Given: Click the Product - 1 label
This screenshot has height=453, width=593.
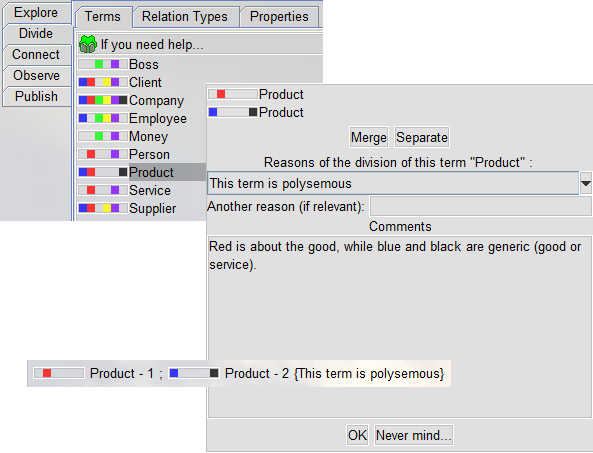Looking at the screenshot, I should pos(122,374).
